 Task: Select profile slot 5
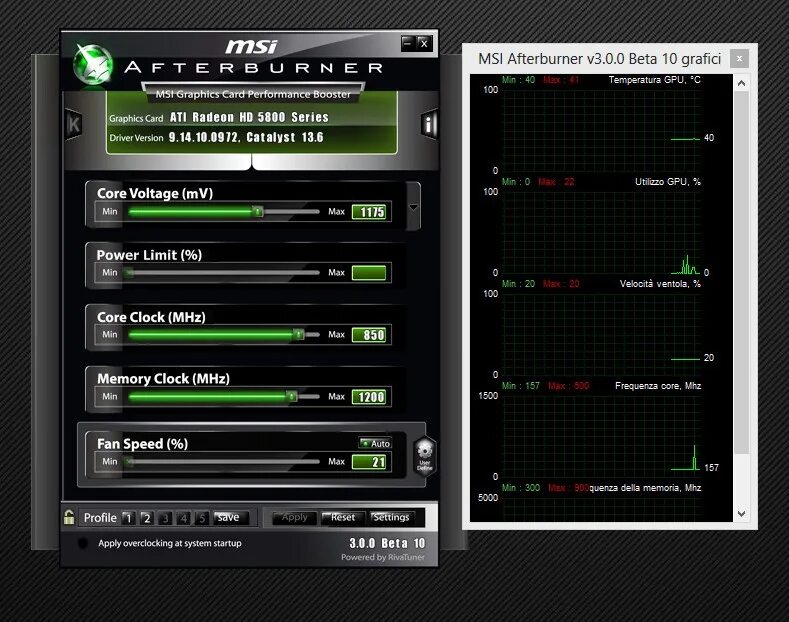click(202, 518)
